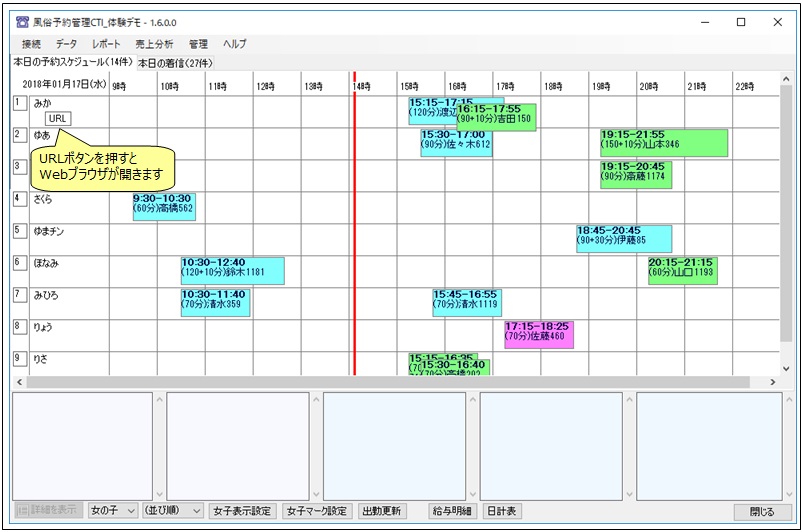Click the vertical scrollbar down arrow

(786, 366)
